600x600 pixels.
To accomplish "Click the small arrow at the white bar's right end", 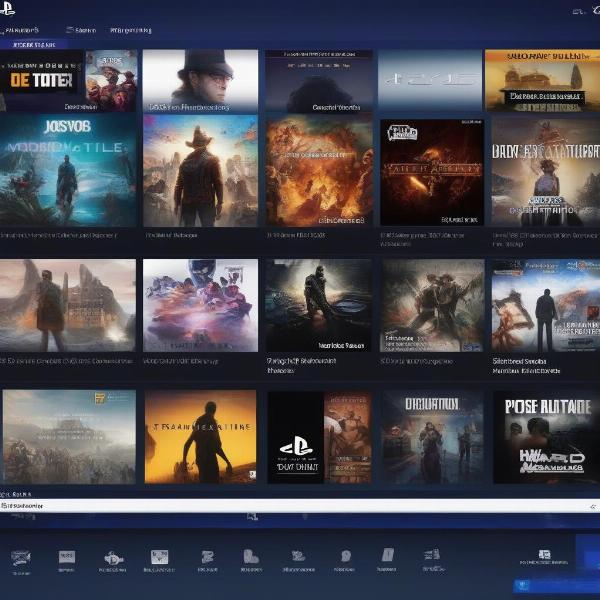I will (593, 507).
